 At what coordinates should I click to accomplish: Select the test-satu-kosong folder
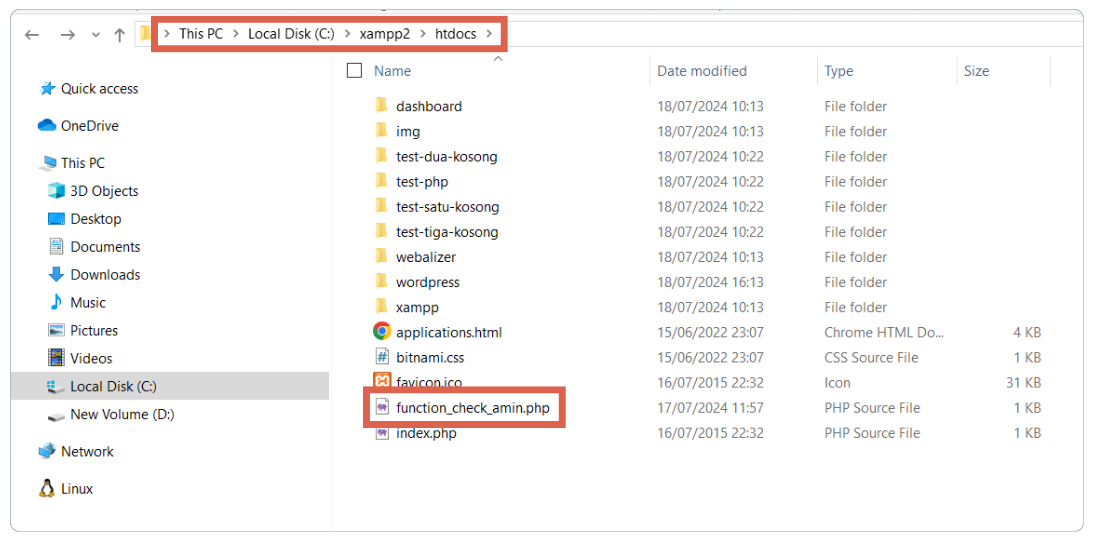[x=447, y=206]
